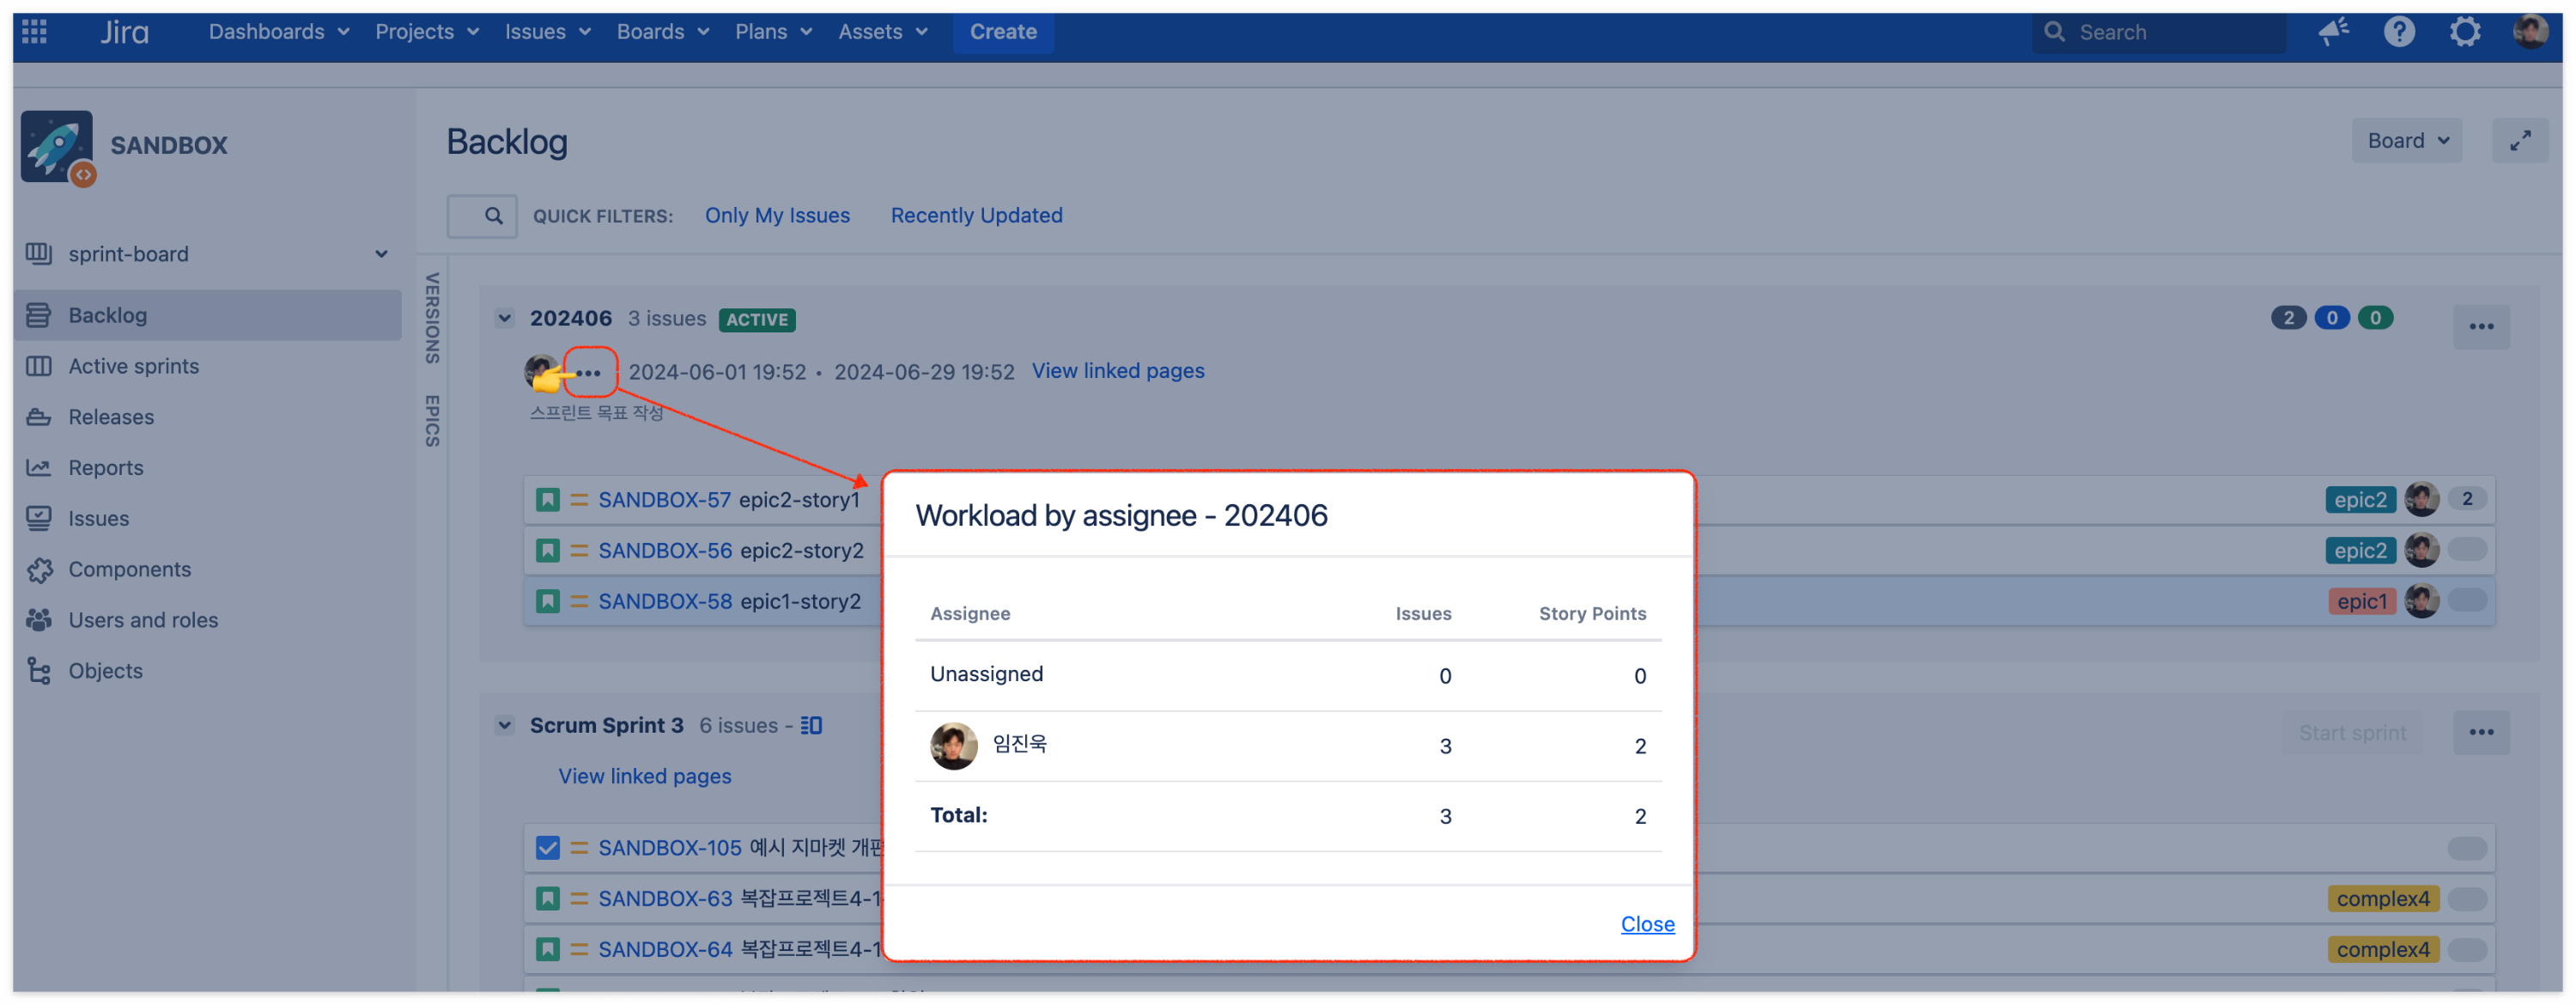Click the SANDBOX-105 task checkbox icon
Screen dimensions: 2576x1005
547,848
